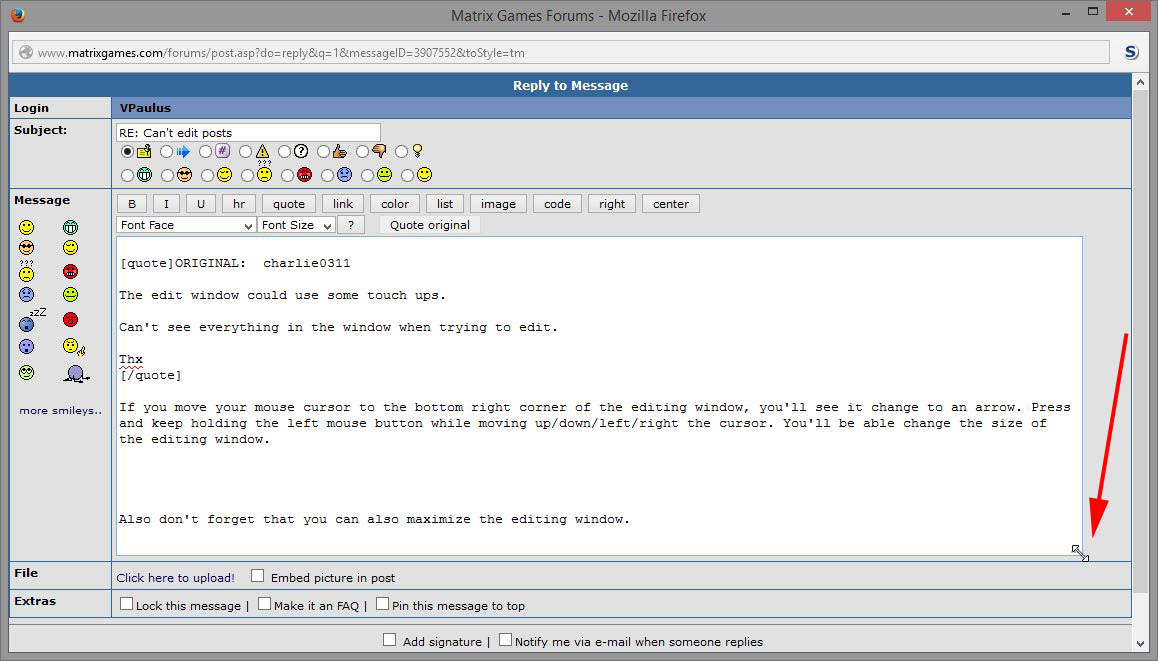
Task: Click into the Subject text field
Action: coord(248,133)
